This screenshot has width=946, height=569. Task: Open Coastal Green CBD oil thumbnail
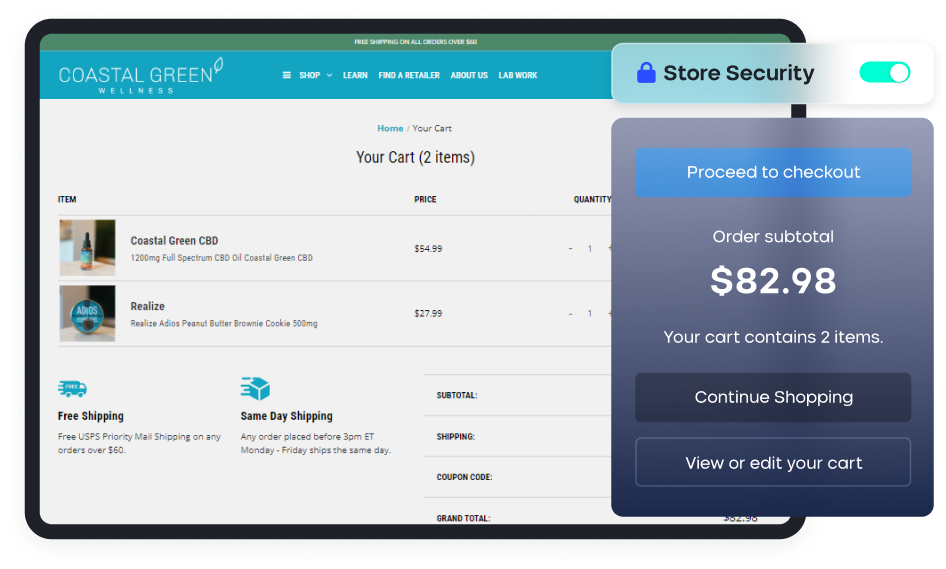(x=87, y=247)
